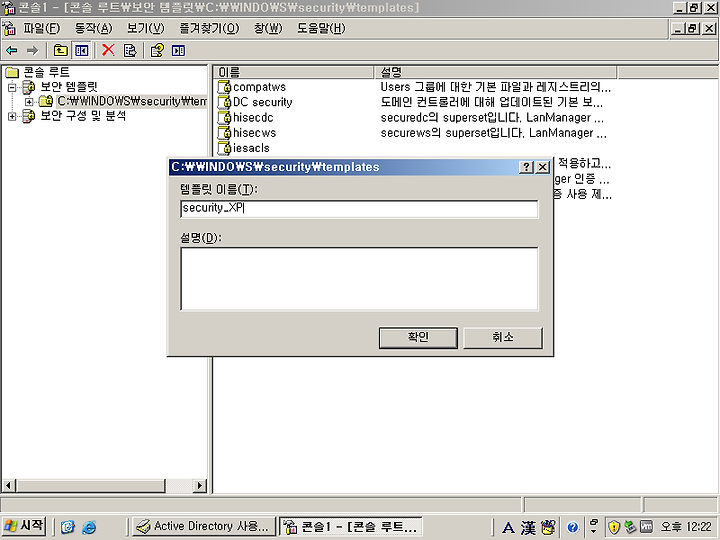The image size is (720, 540).
Task: Sort list by the 이름 column header
Action: 293,72
